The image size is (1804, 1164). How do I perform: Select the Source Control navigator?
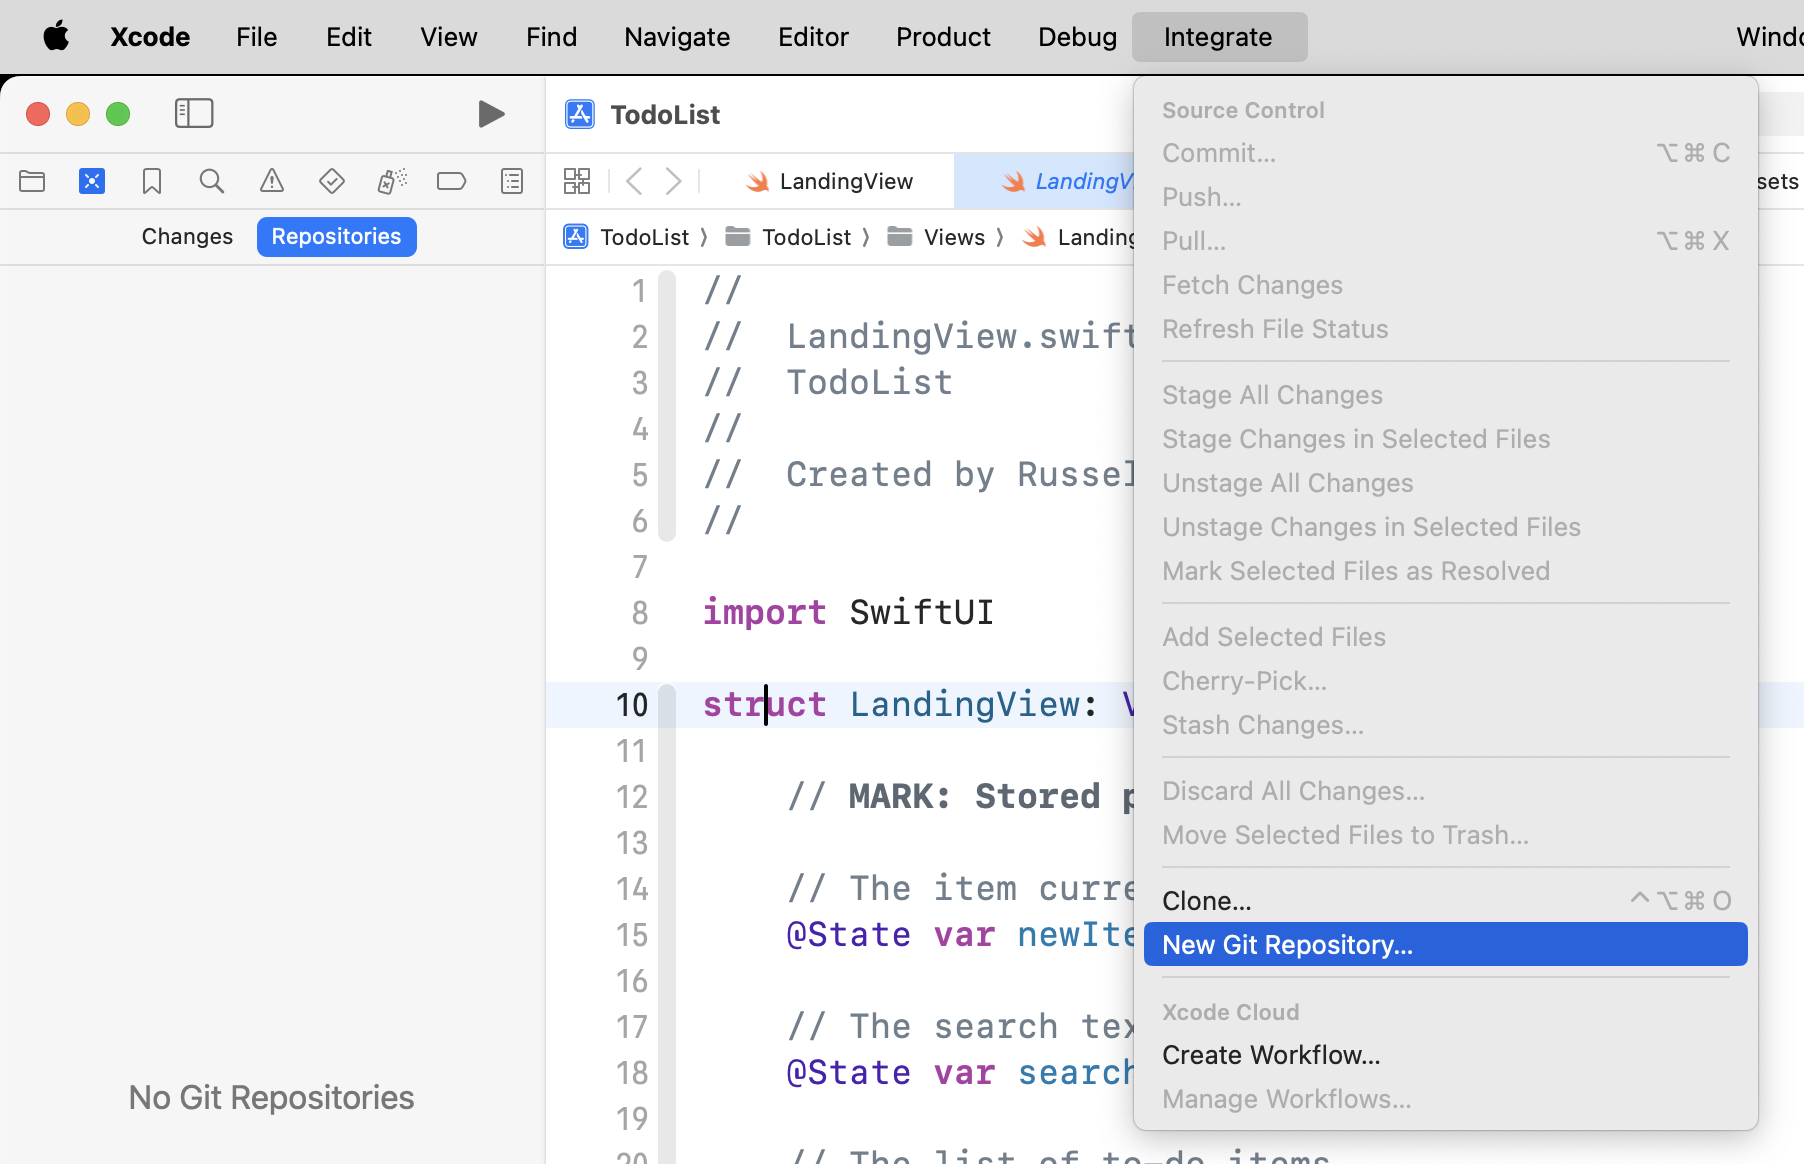pos(92,181)
